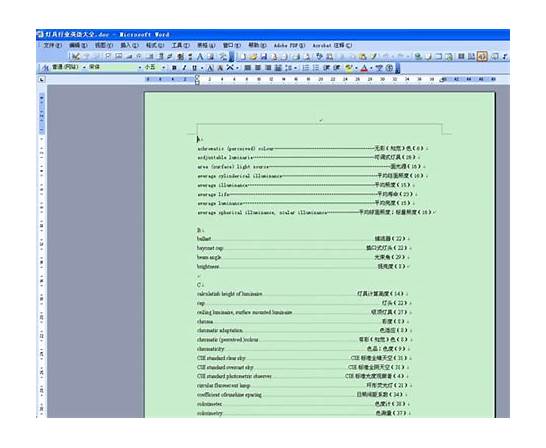
Task: Toggle italic formatting
Action: (184, 68)
